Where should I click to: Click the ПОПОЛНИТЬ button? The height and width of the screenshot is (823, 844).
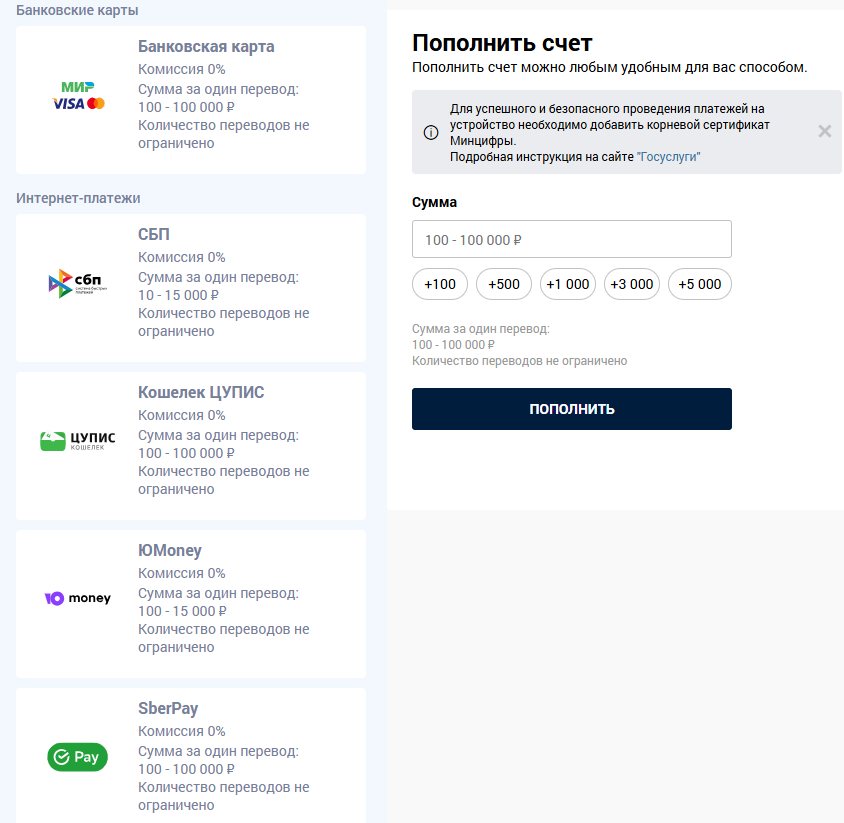[572, 409]
